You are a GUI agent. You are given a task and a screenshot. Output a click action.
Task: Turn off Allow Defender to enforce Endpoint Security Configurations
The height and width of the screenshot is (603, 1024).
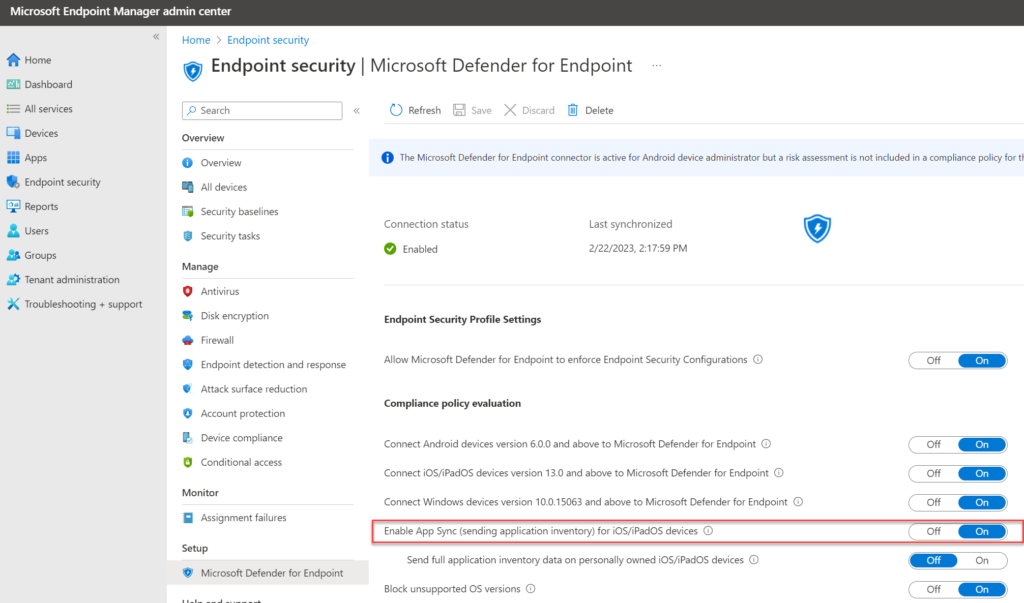point(933,361)
